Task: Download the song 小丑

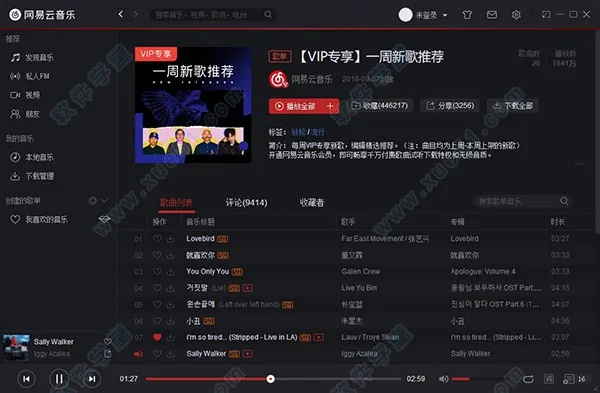Action: pos(171,321)
